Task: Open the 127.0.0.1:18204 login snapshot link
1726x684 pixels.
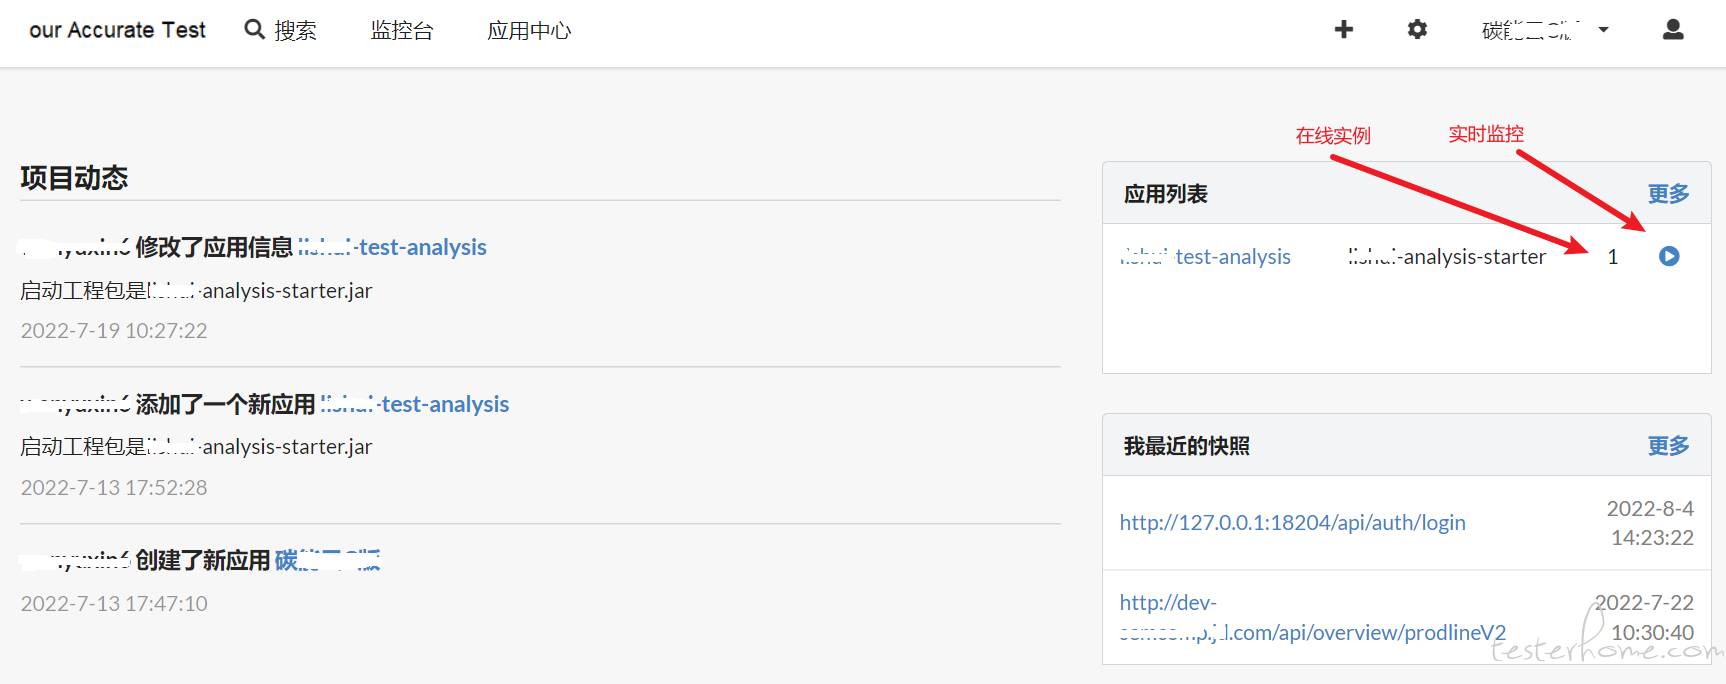Action: (x=1292, y=522)
